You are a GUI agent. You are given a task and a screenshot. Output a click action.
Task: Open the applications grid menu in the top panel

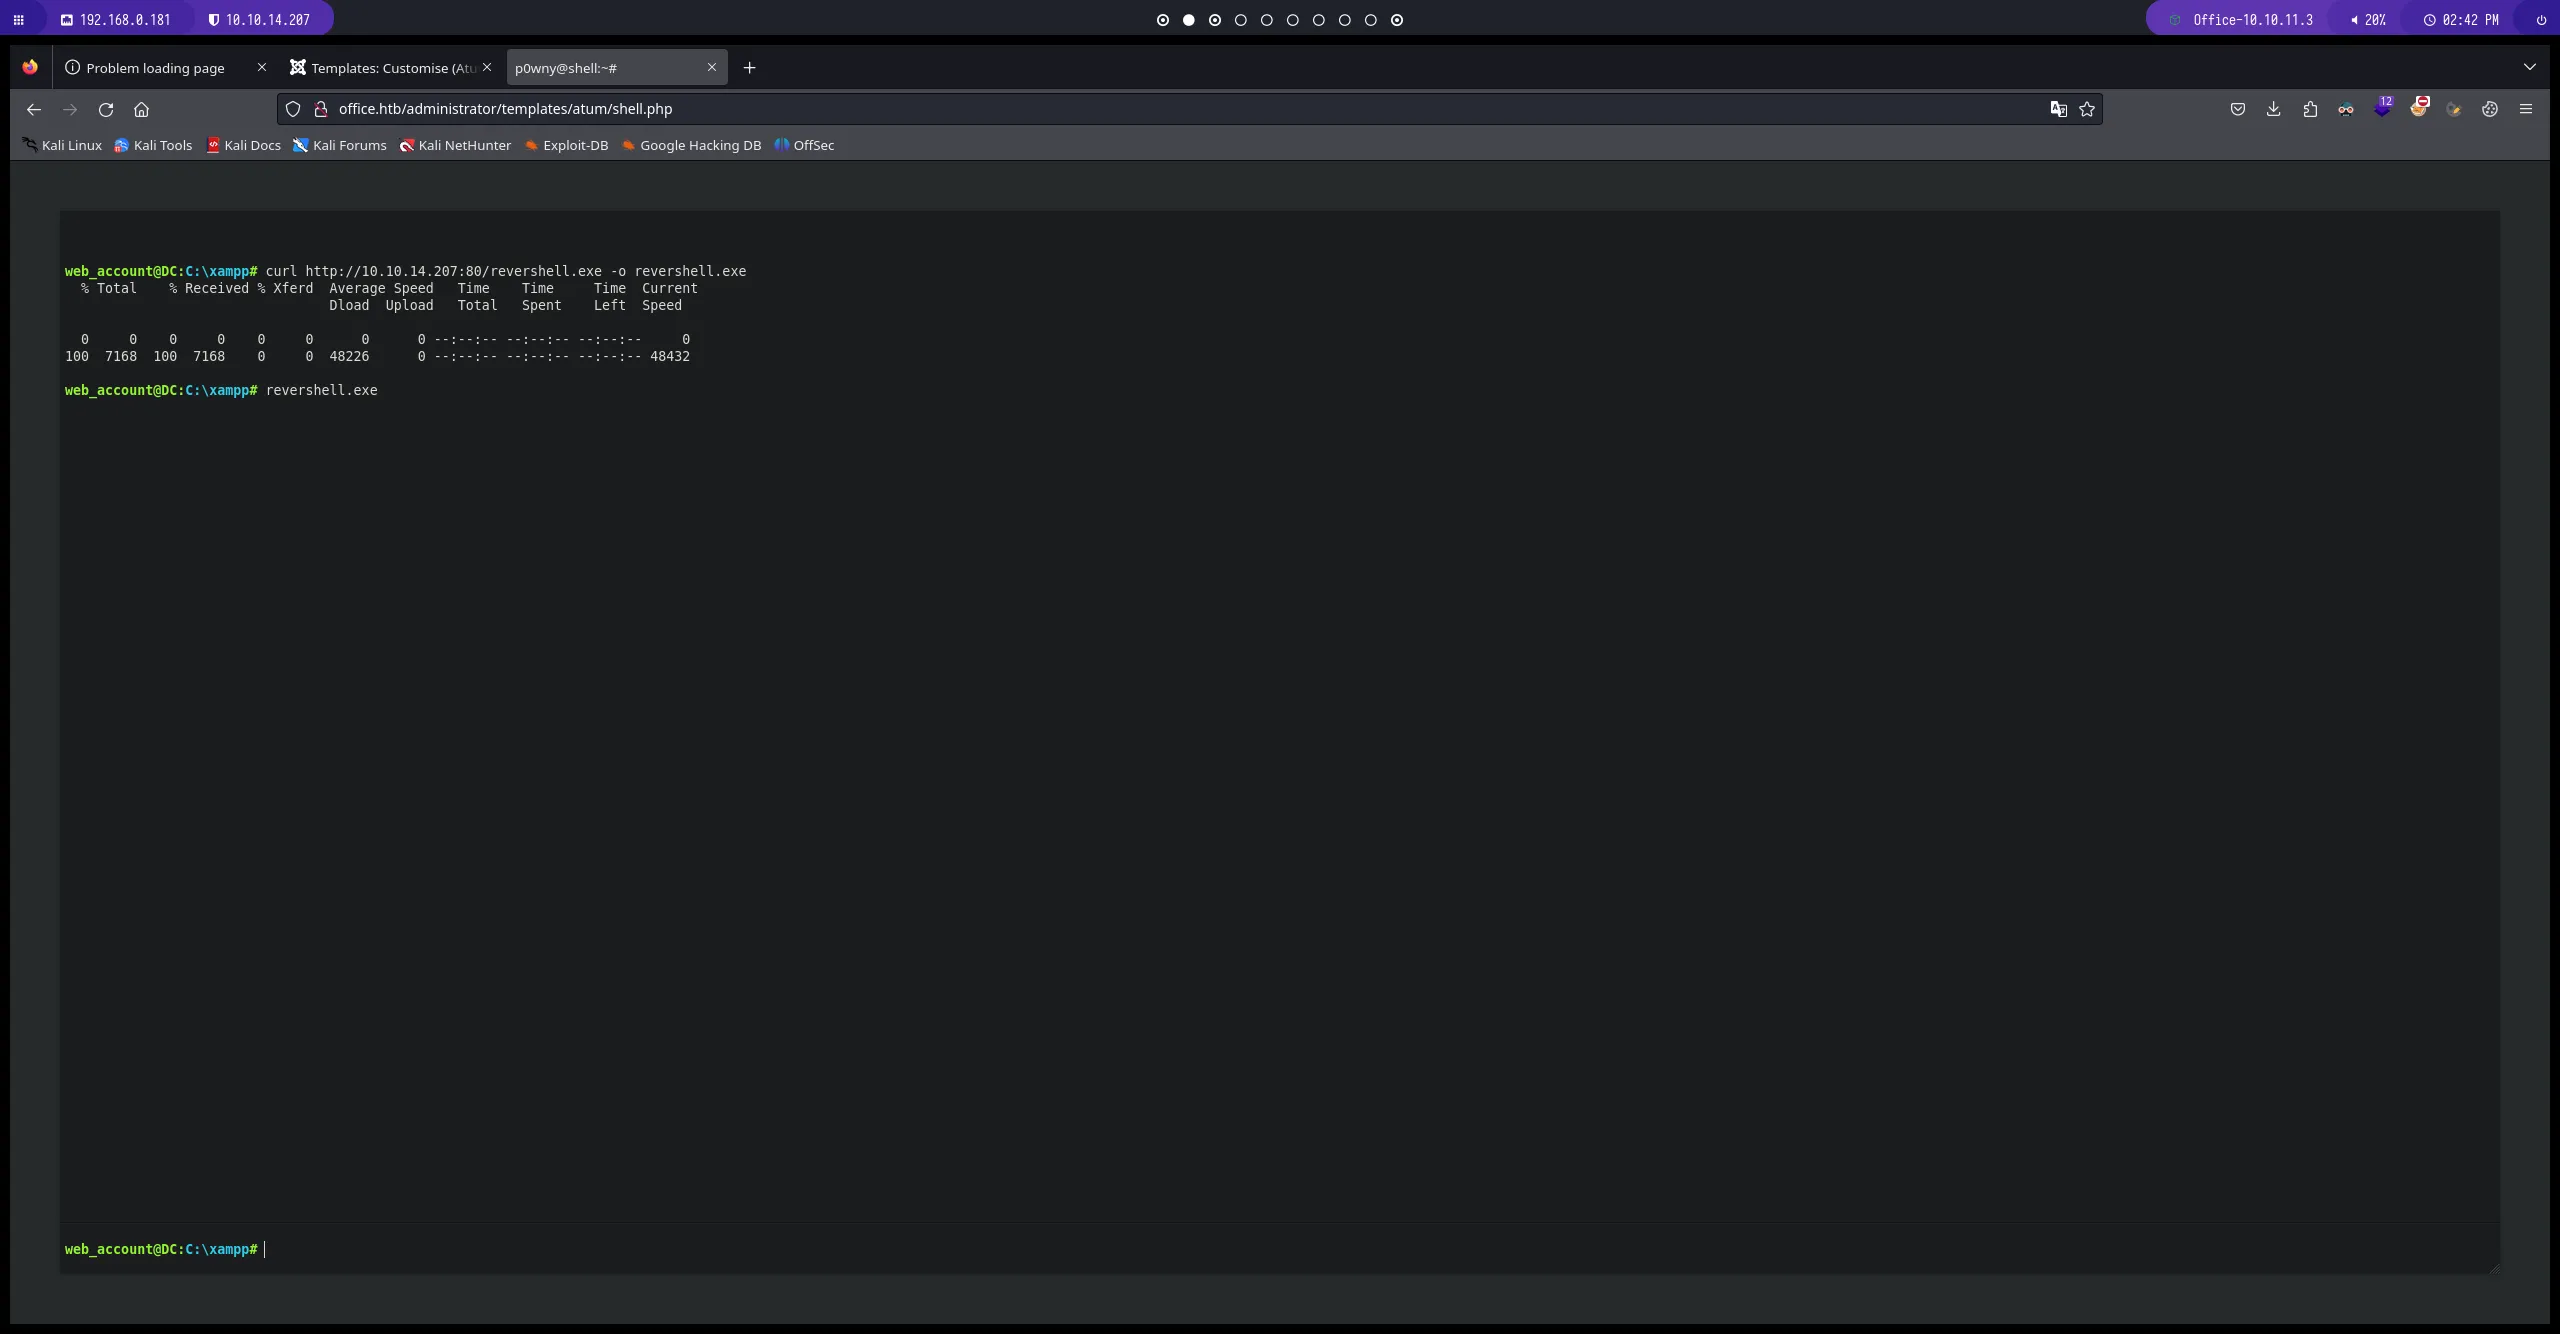click(x=19, y=20)
